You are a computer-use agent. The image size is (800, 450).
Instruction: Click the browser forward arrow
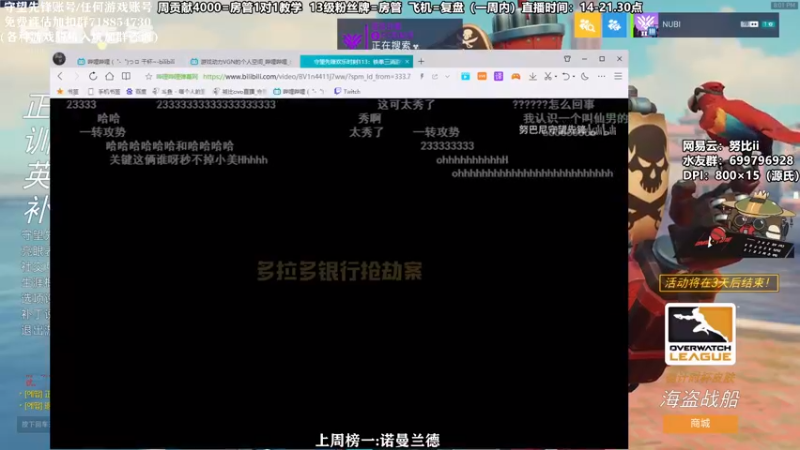[77, 76]
